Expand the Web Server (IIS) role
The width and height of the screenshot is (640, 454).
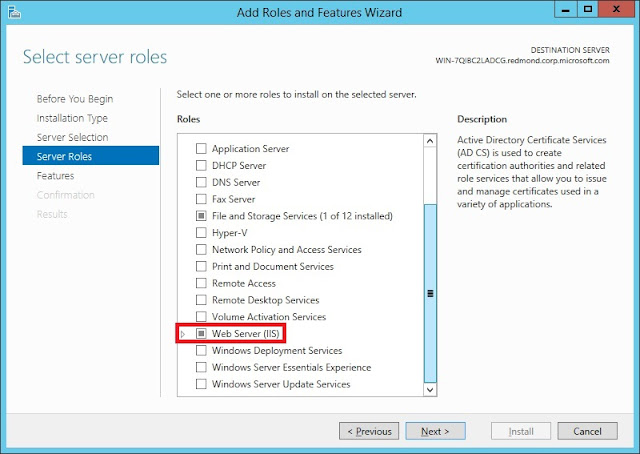tap(182, 333)
